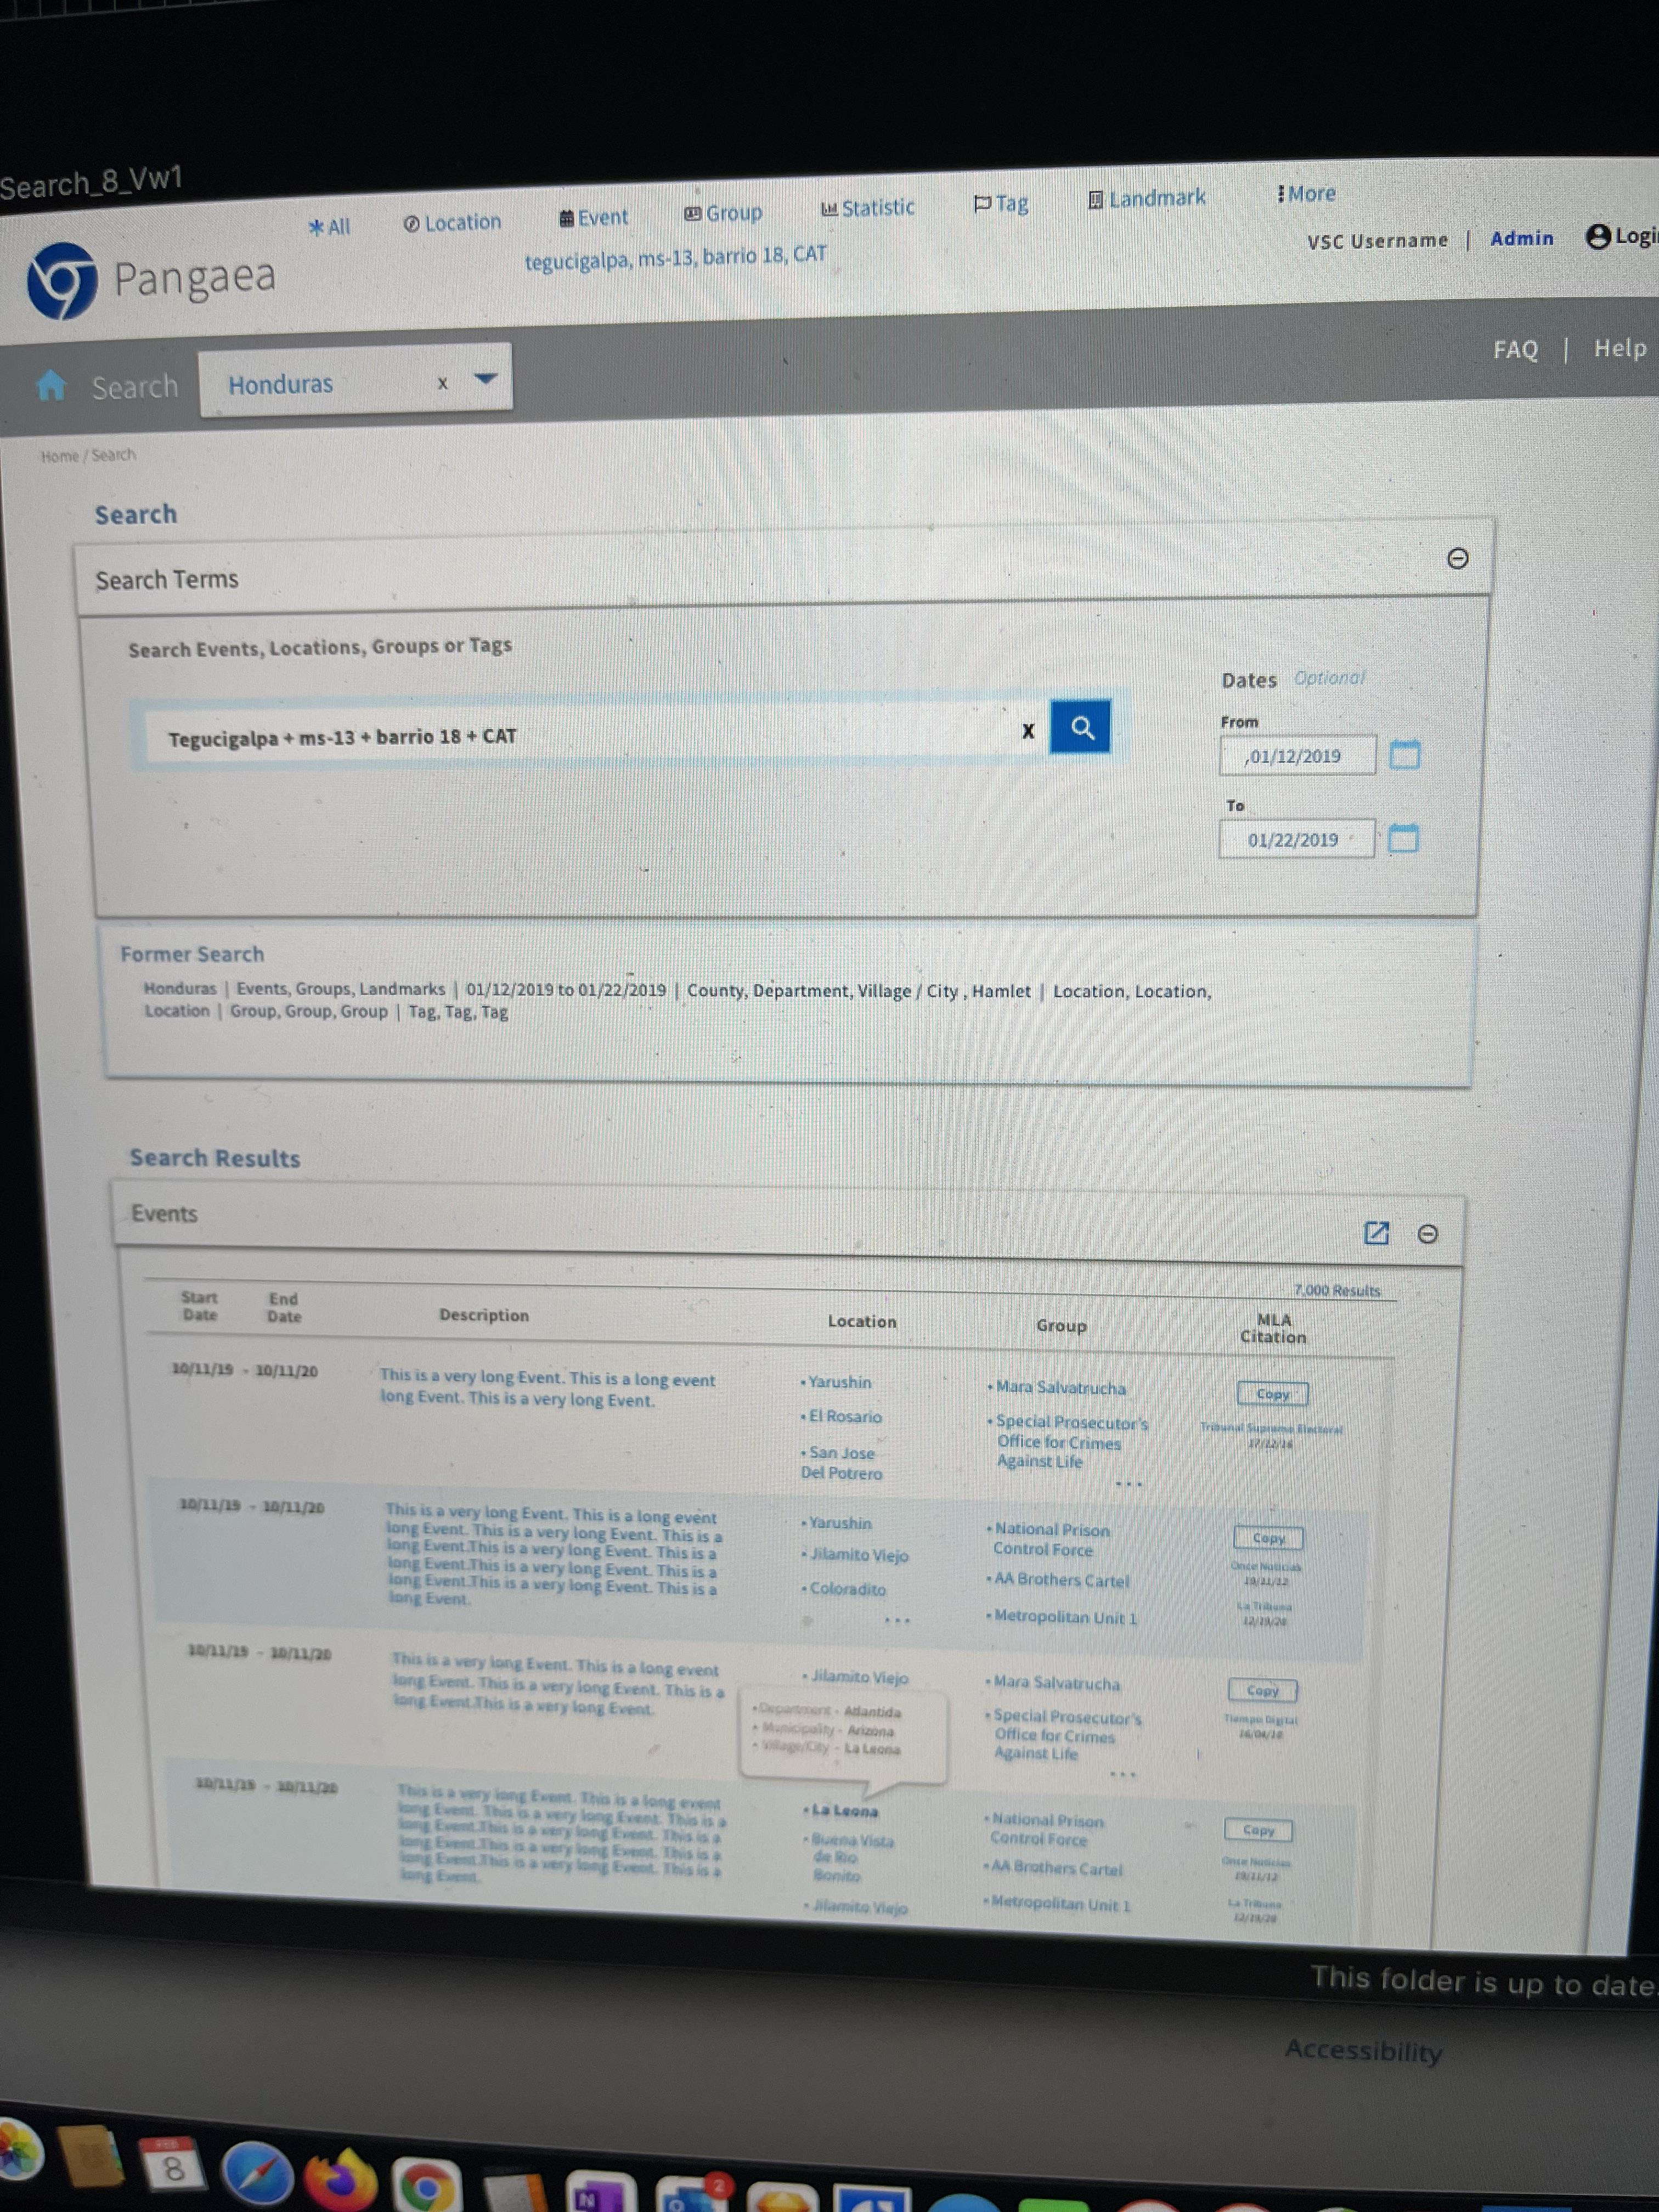Open Firefox from the dock
Screen dimensions: 1659x2212
[x=340, y=2180]
